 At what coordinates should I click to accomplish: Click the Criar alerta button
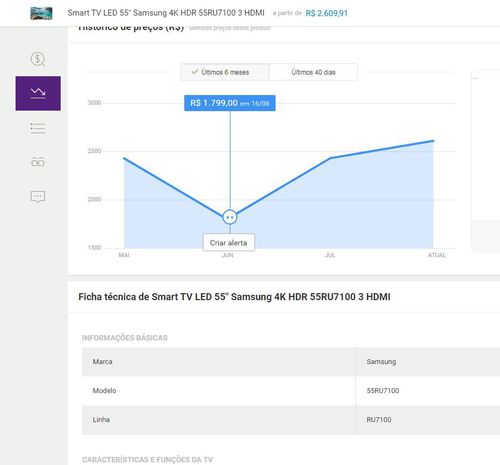[229, 243]
